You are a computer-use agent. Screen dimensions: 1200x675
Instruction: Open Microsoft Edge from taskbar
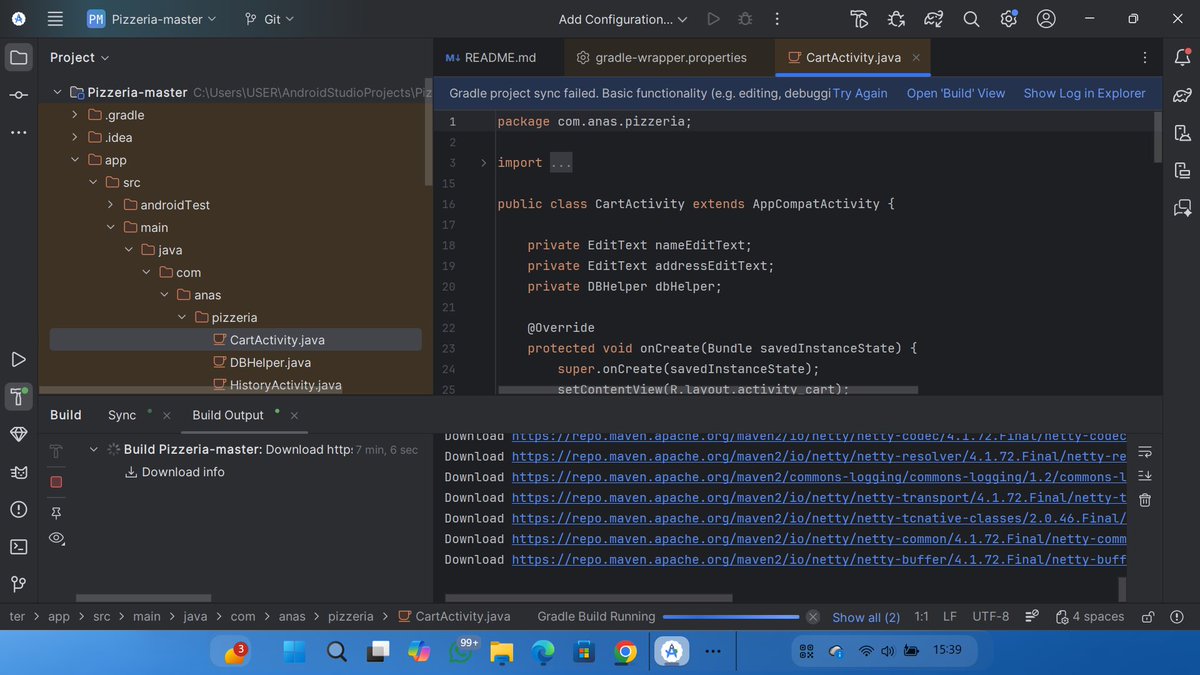click(542, 653)
